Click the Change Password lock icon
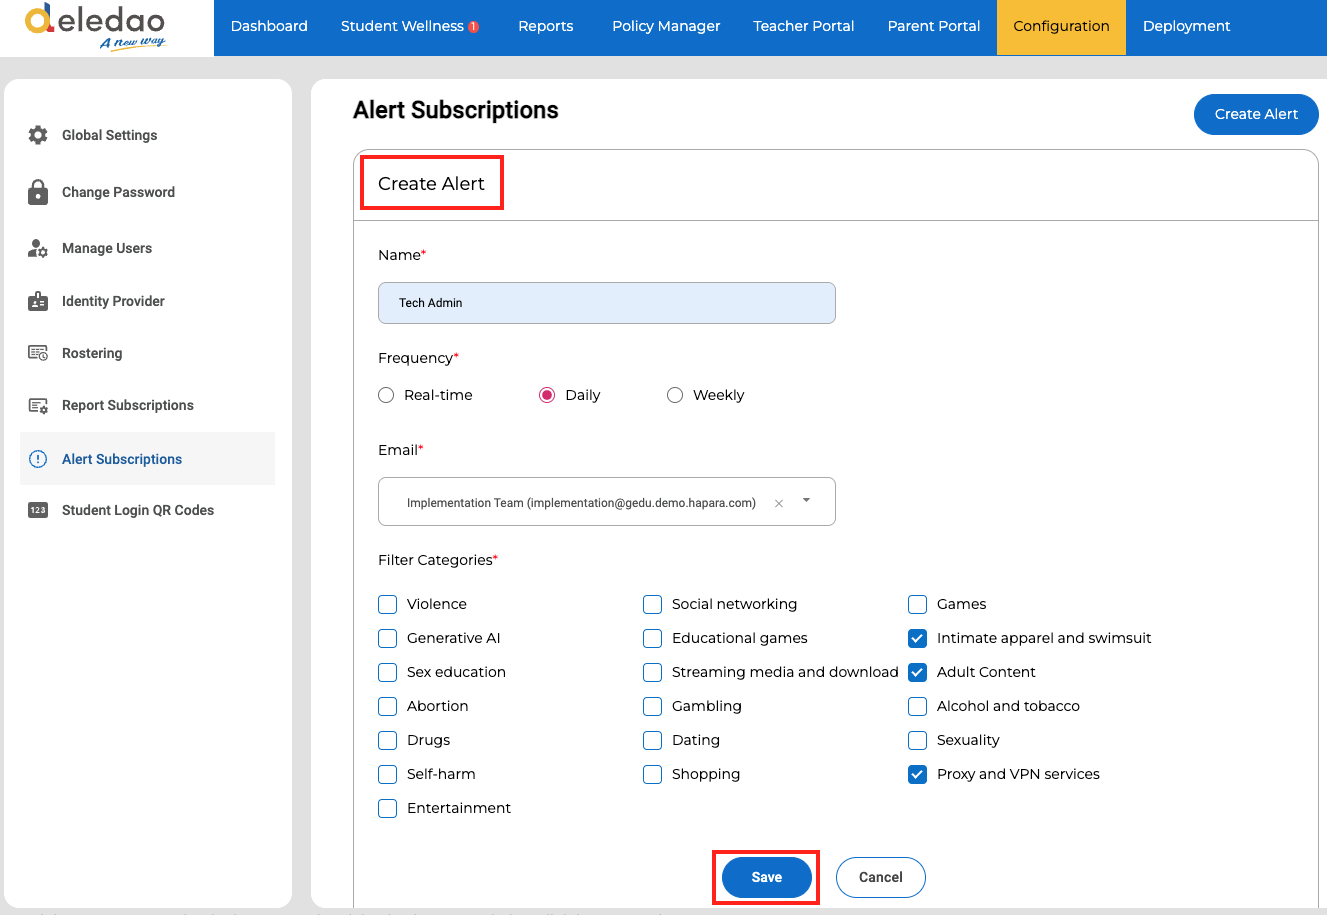Image resolution: width=1327 pixels, height=915 pixels. [x=38, y=192]
